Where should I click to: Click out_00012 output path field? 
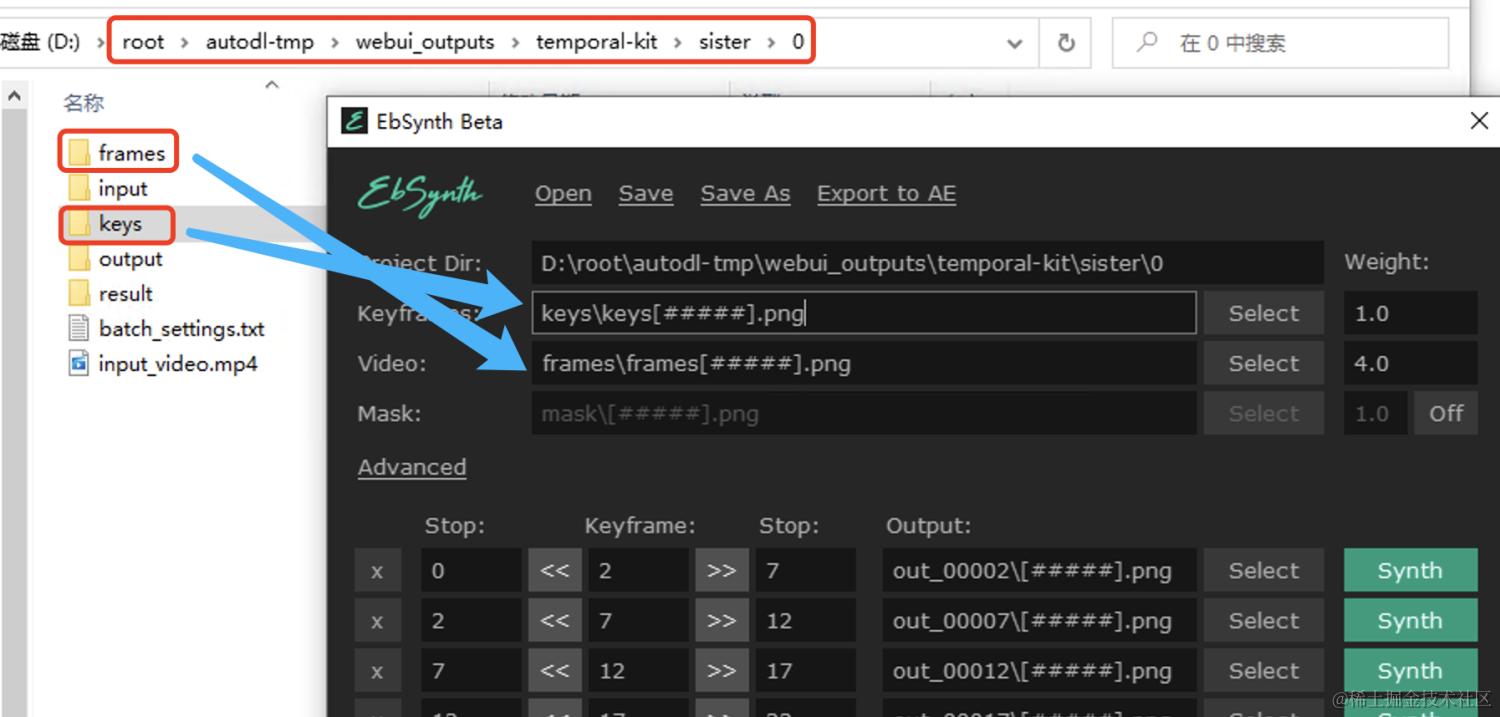coord(1039,671)
